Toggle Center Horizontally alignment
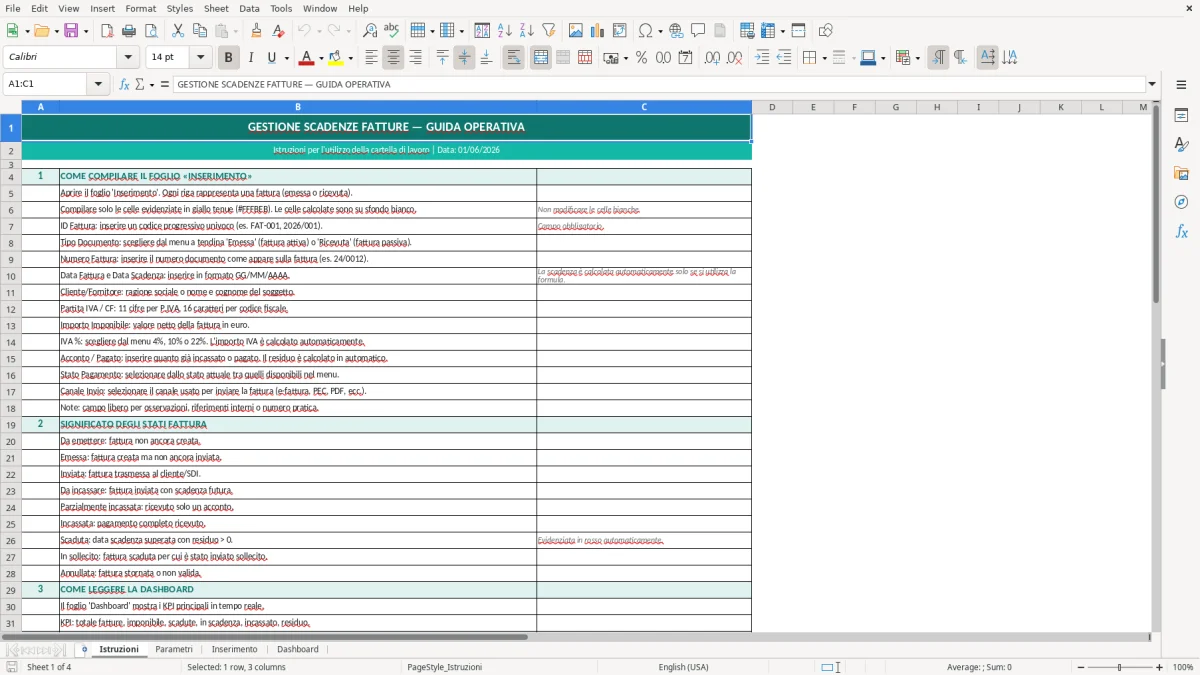Image resolution: width=1200 pixels, height=675 pixels. point(393,58)
